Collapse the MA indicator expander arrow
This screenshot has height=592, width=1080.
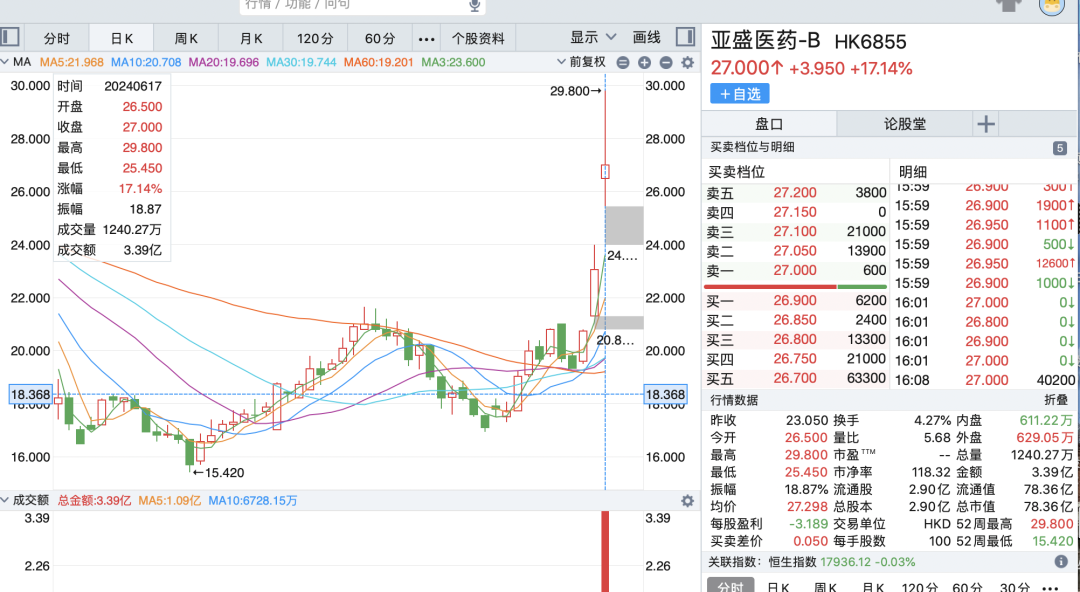(6, 62)
